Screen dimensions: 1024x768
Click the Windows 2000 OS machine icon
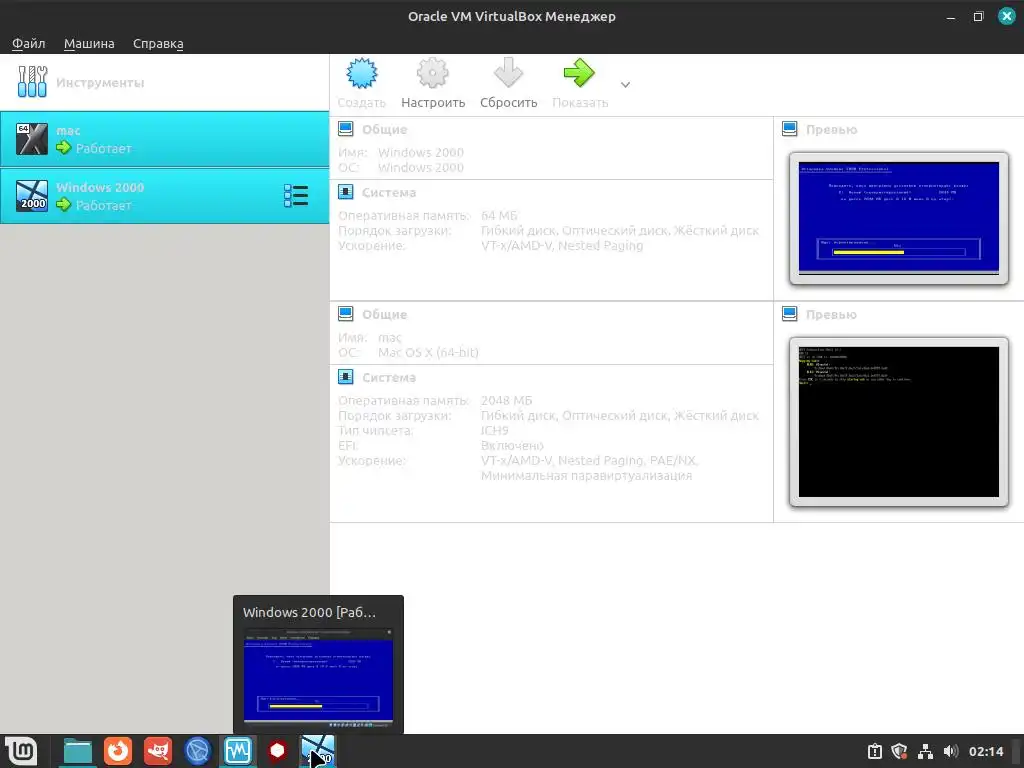[32, 196]
